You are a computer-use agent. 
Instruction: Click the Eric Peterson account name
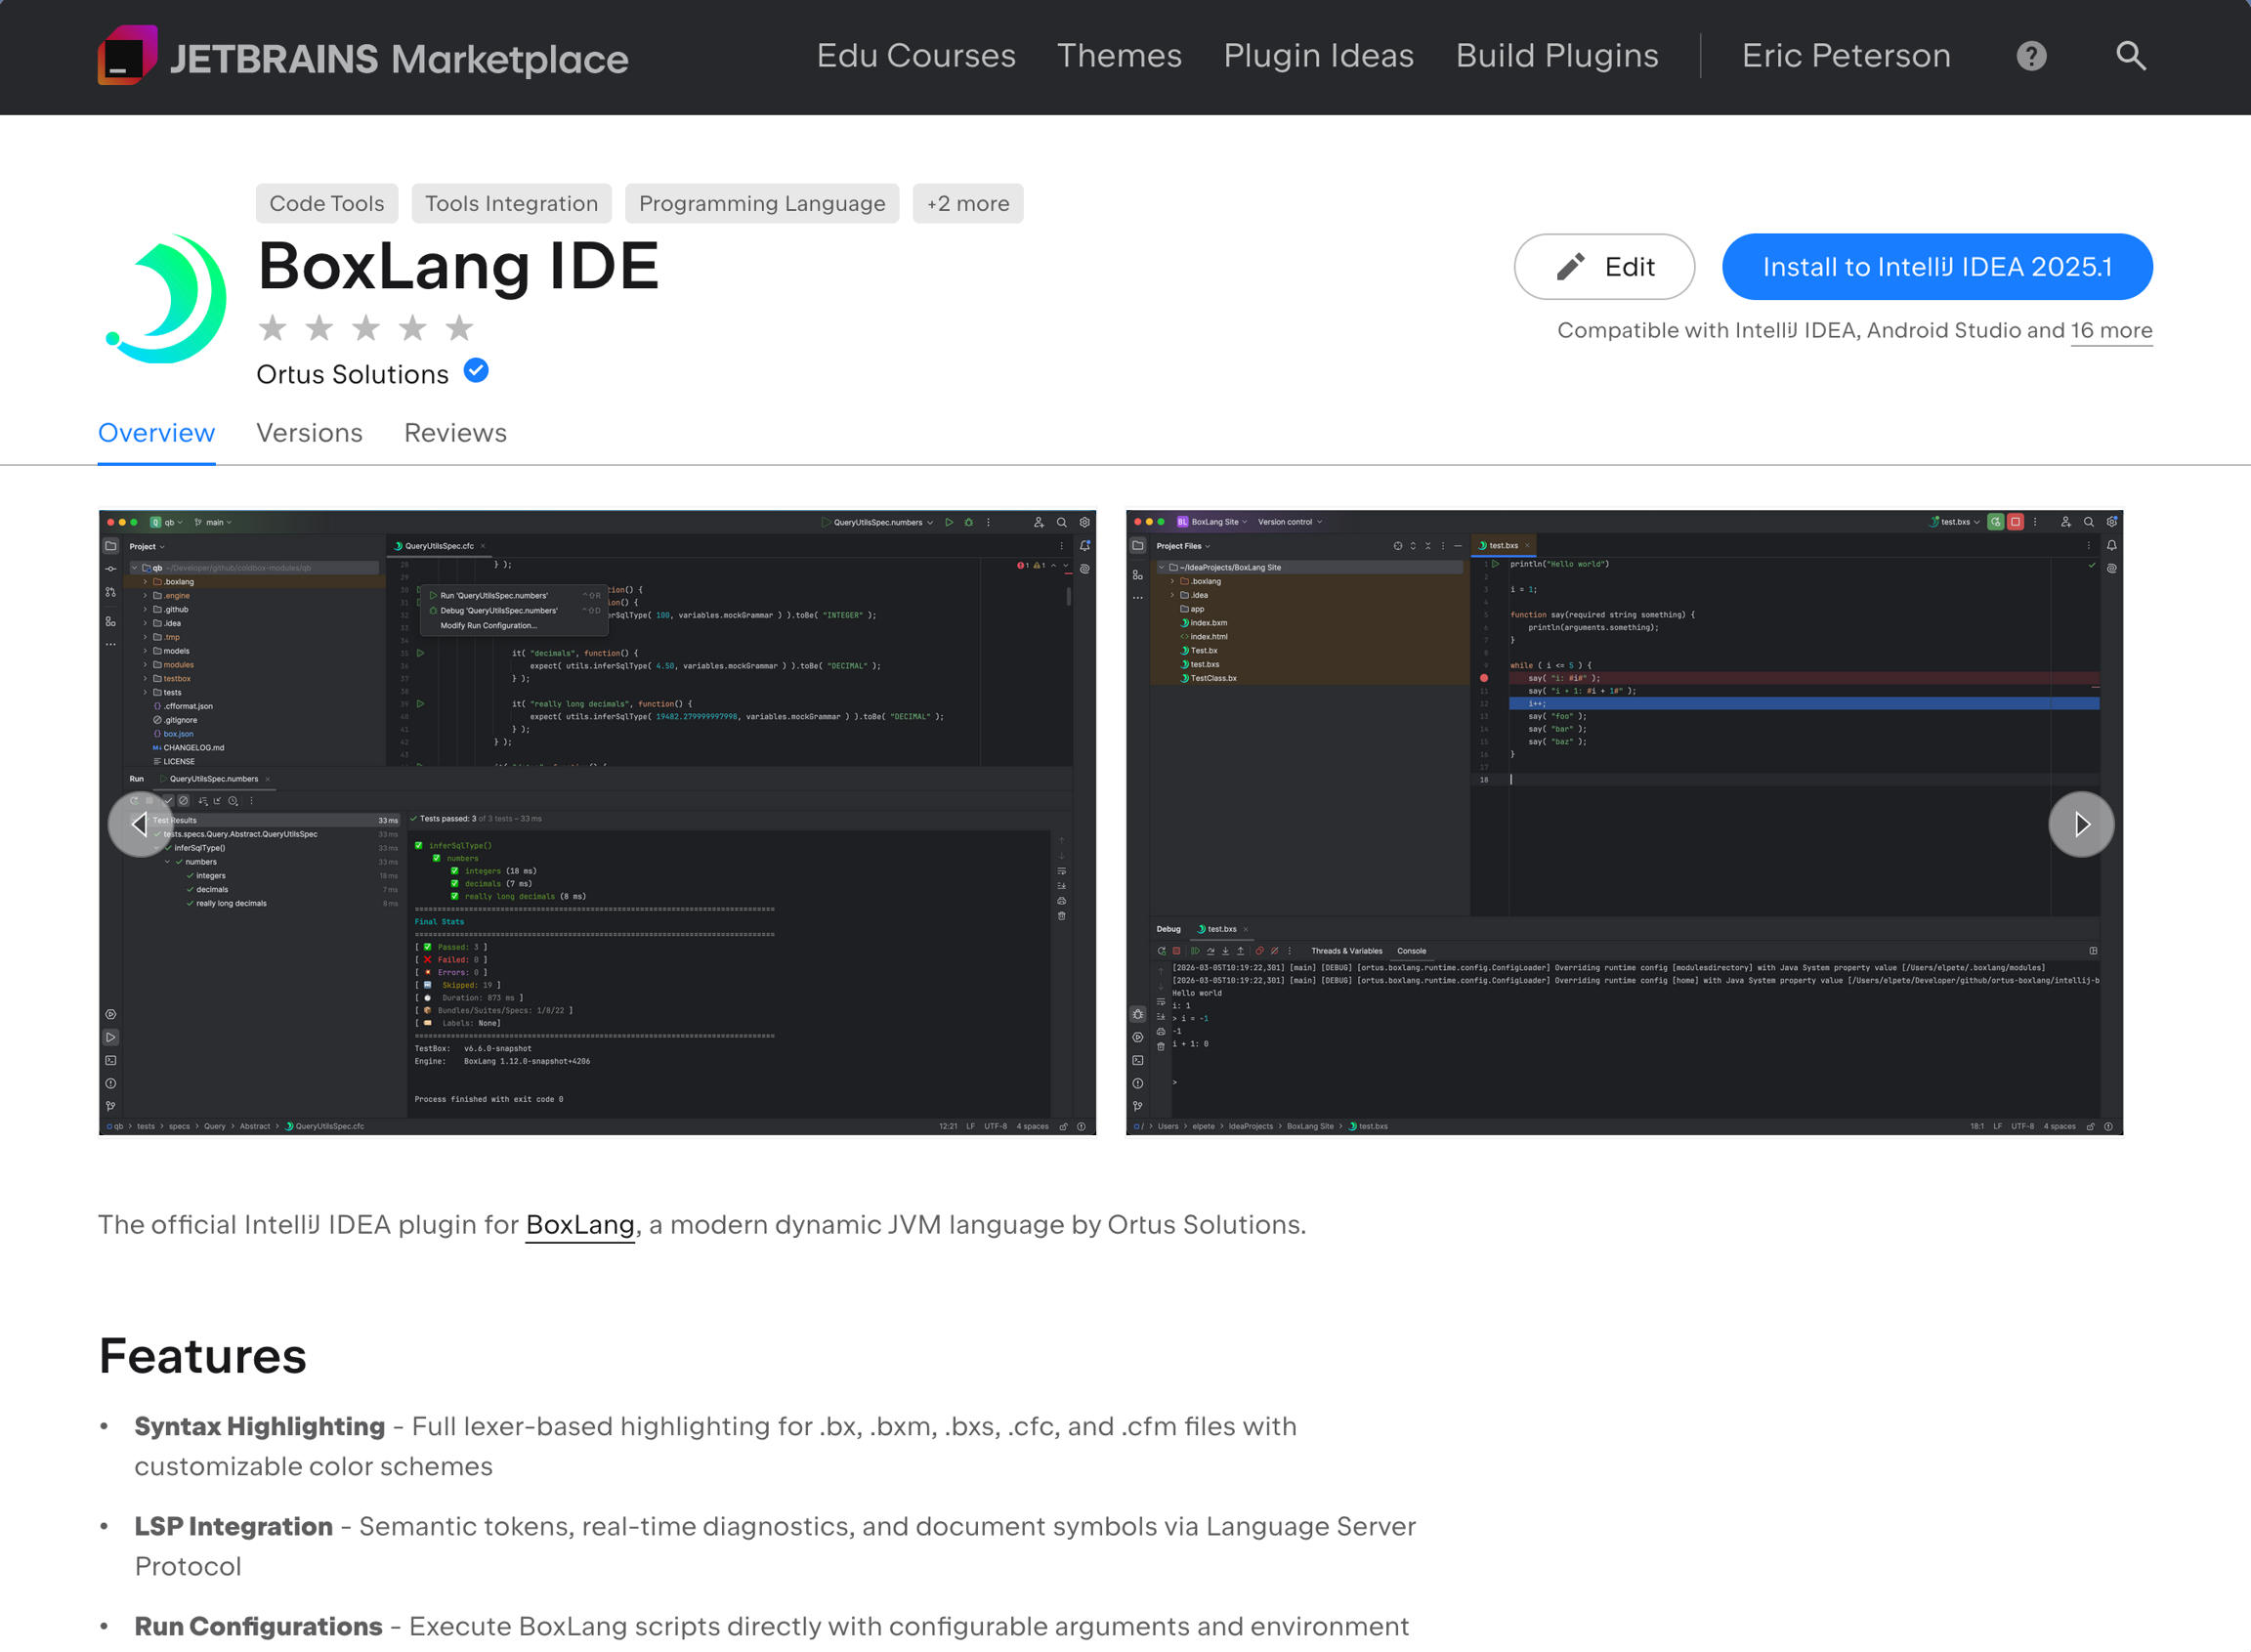point(1846,56)
